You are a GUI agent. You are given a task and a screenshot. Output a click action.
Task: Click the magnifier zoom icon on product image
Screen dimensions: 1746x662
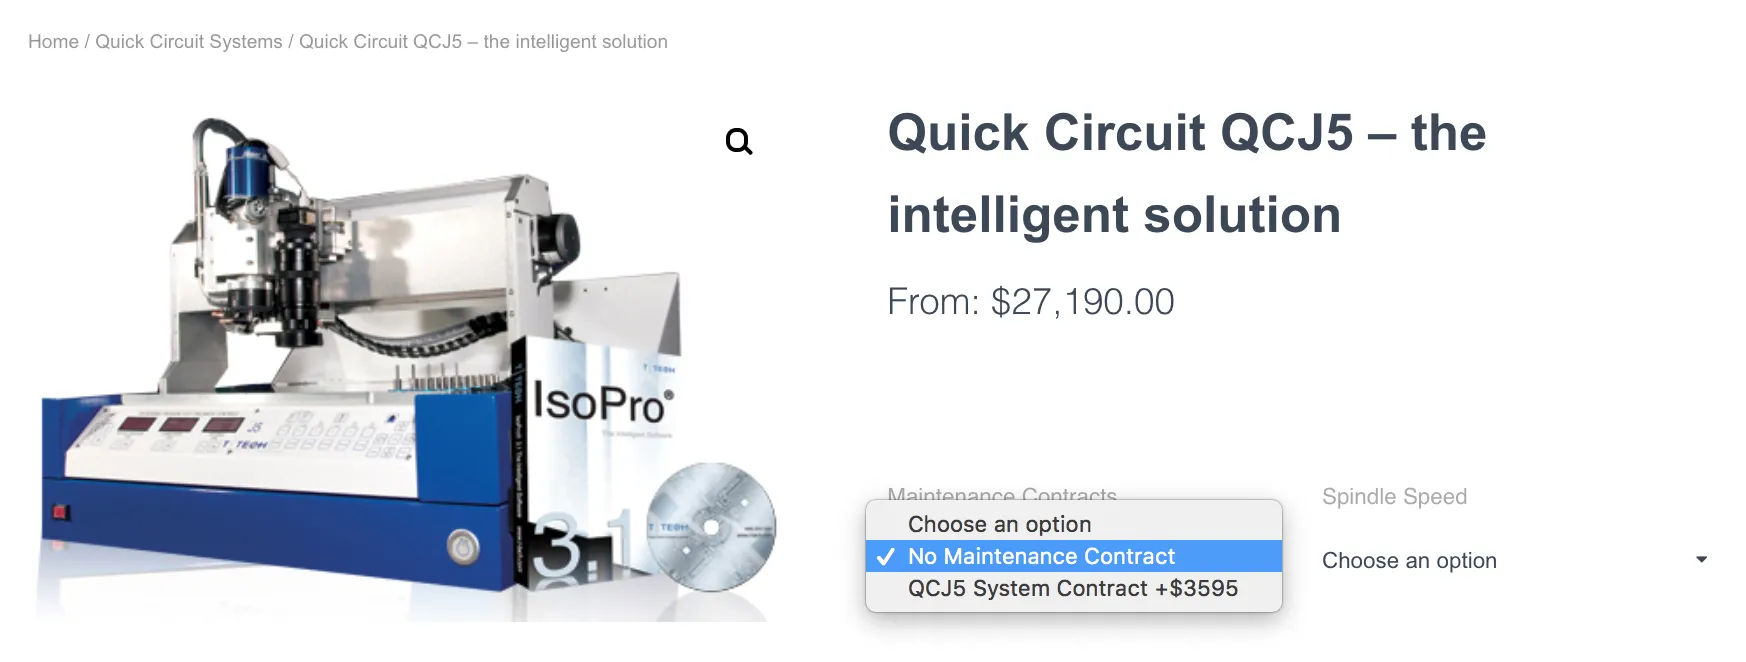[739, 142]
